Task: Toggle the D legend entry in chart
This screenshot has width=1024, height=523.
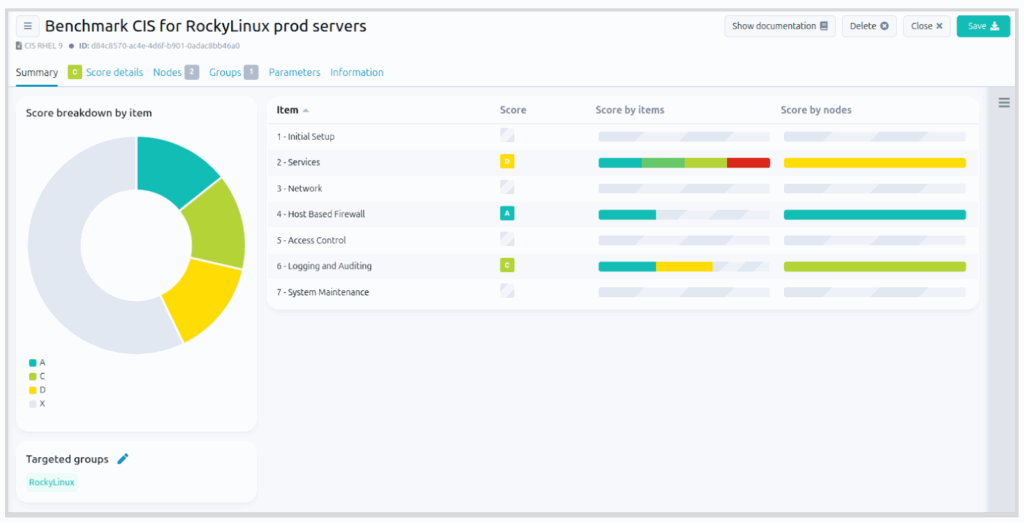Action: pyautogui.click(x=37, y=390)
